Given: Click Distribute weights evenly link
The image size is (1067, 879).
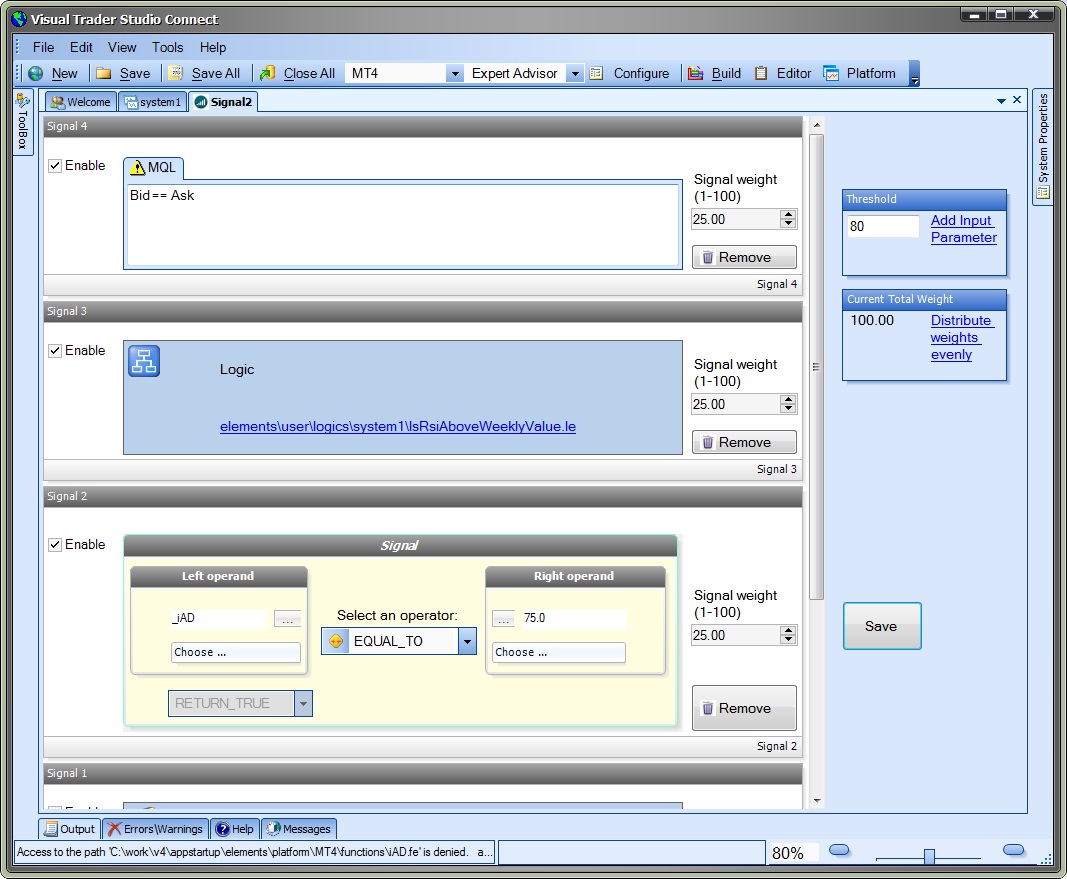Looking at the screenshot, I should [962, 337].
